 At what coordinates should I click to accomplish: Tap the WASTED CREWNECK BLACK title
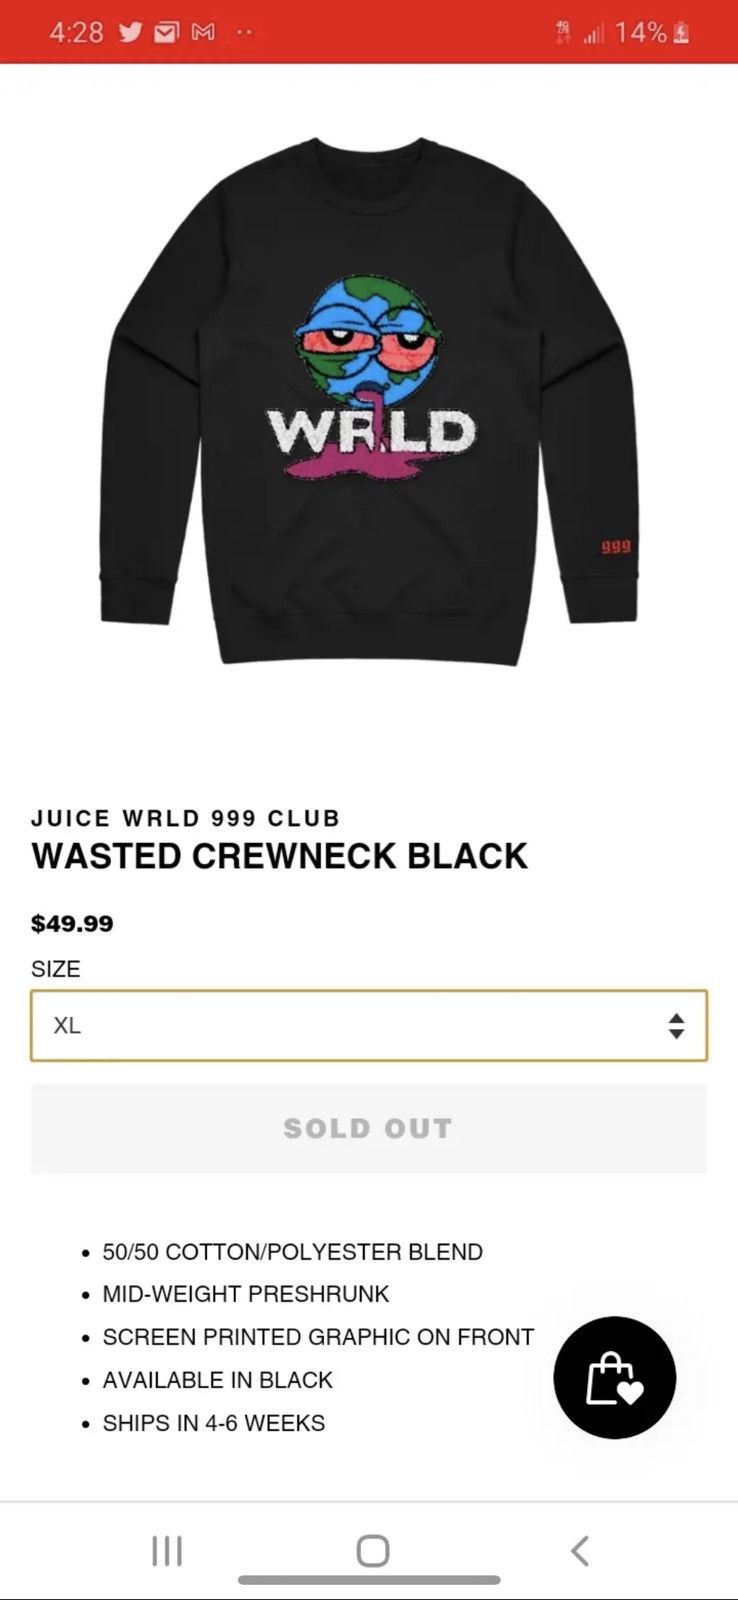(x=279, y=856)
